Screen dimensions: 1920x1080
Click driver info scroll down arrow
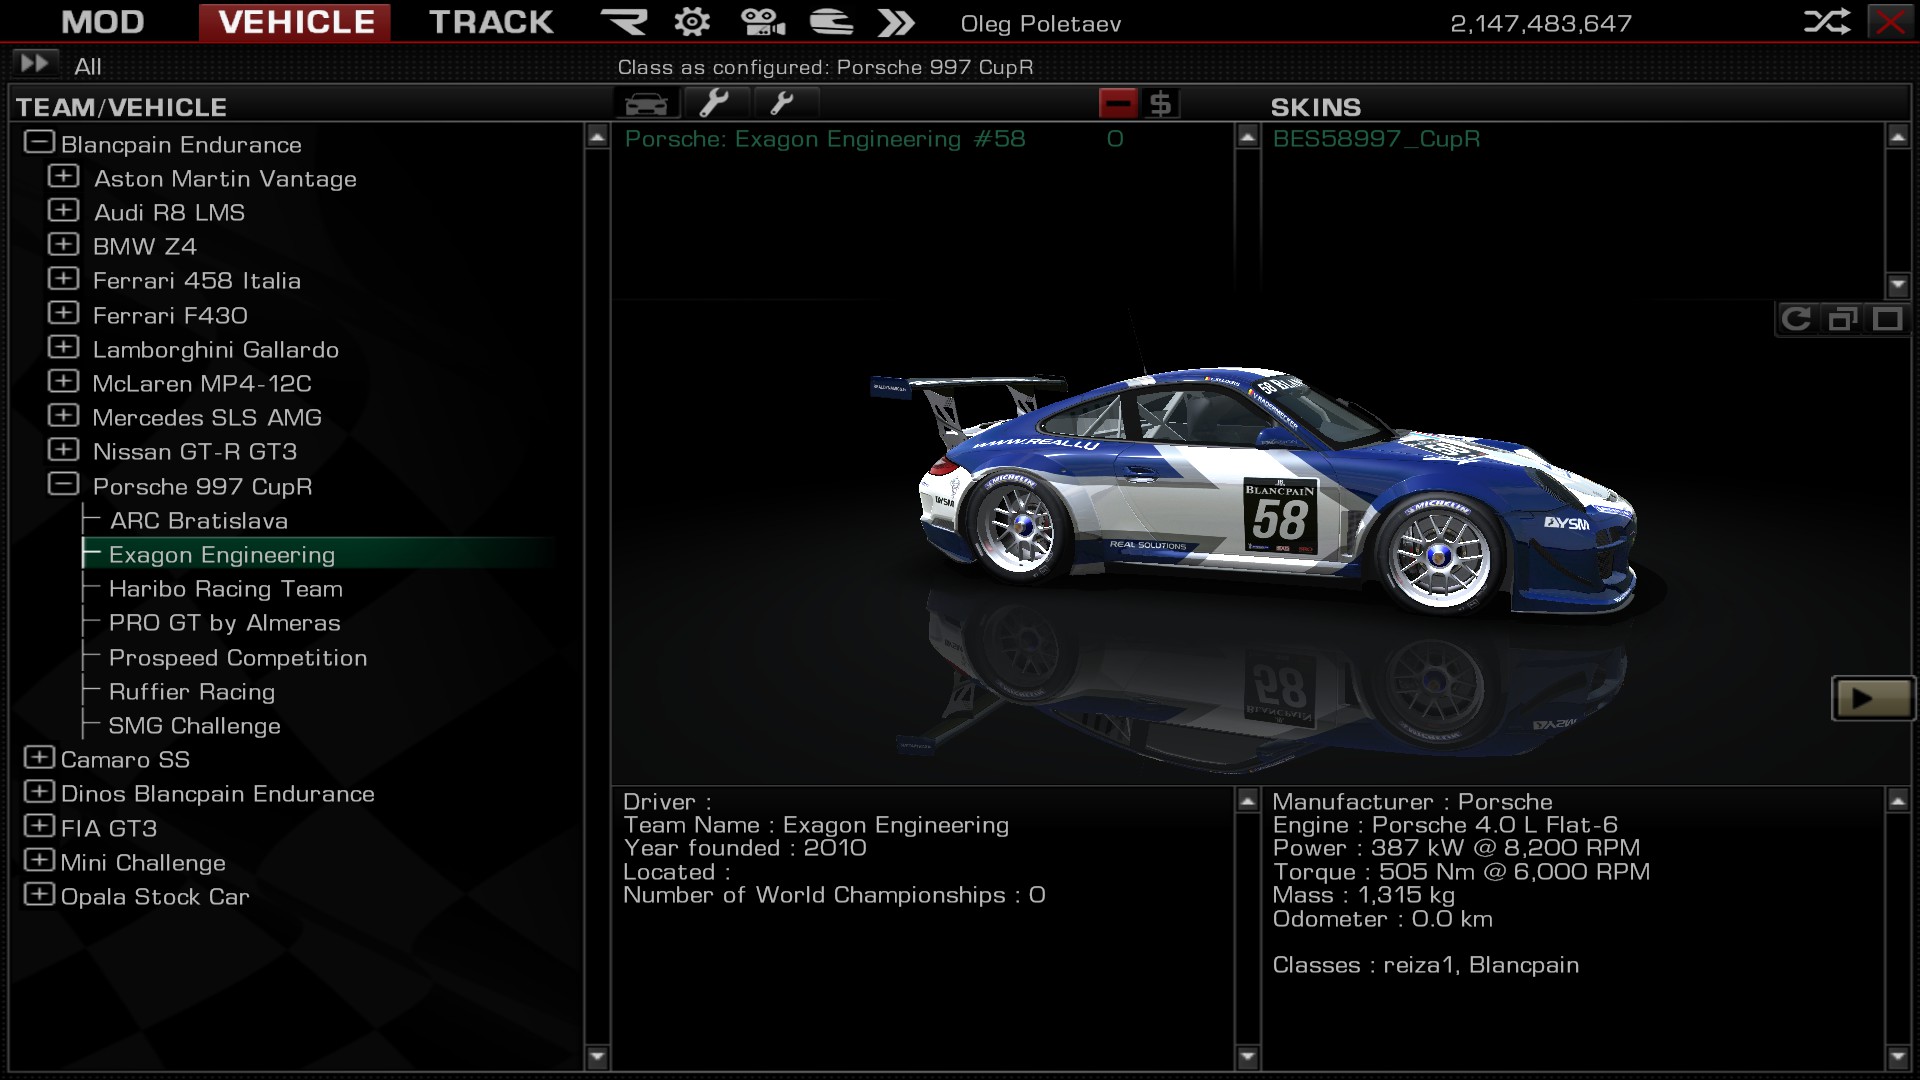coord(1247,1056)
